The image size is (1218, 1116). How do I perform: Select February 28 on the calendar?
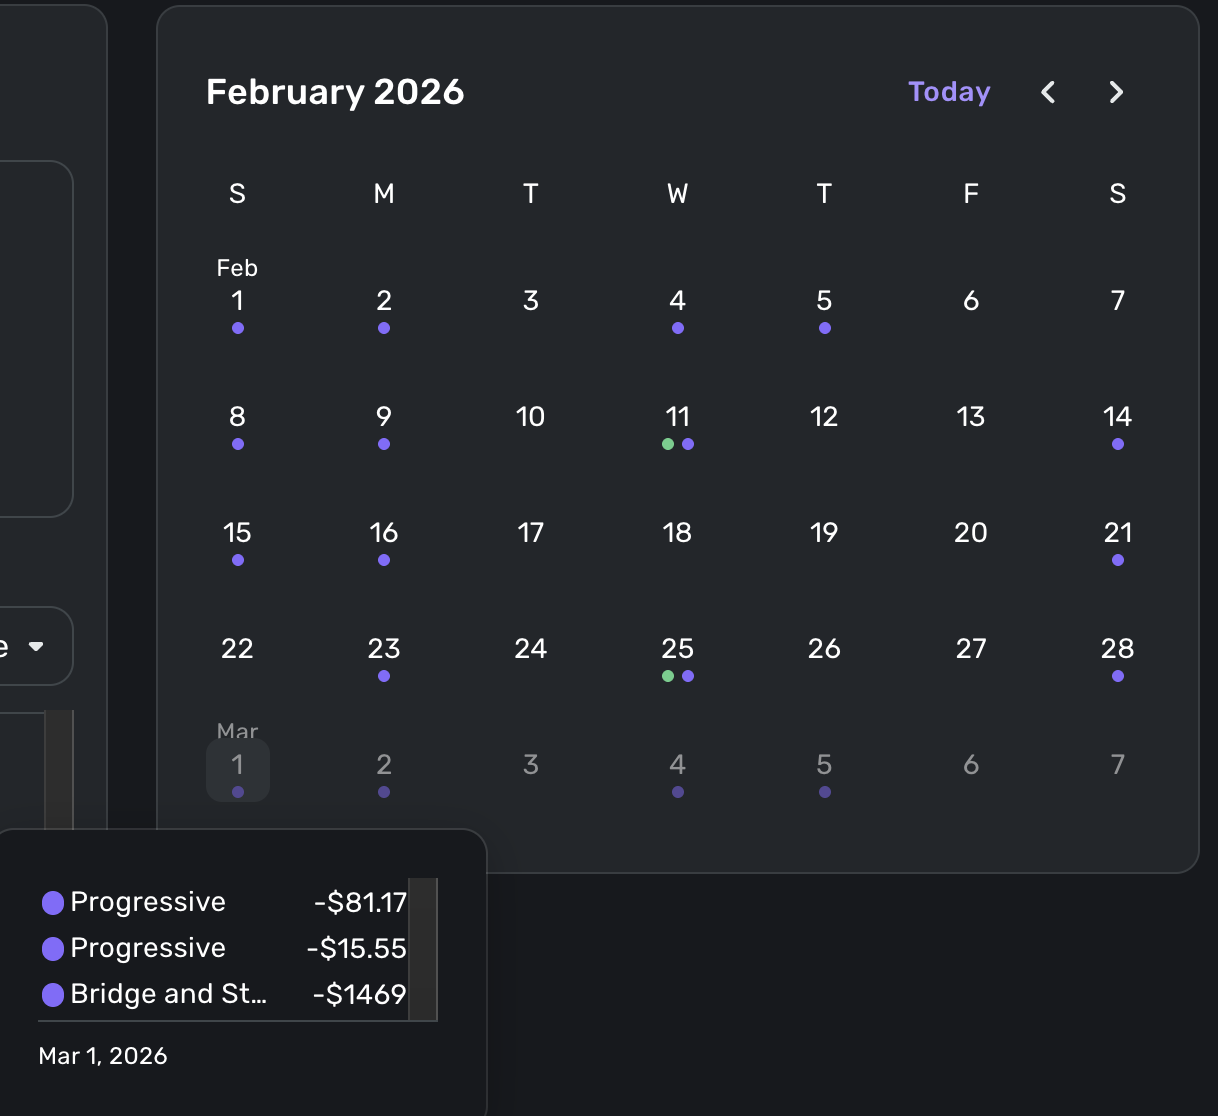pyautogui.click(x=1117, y=649)
